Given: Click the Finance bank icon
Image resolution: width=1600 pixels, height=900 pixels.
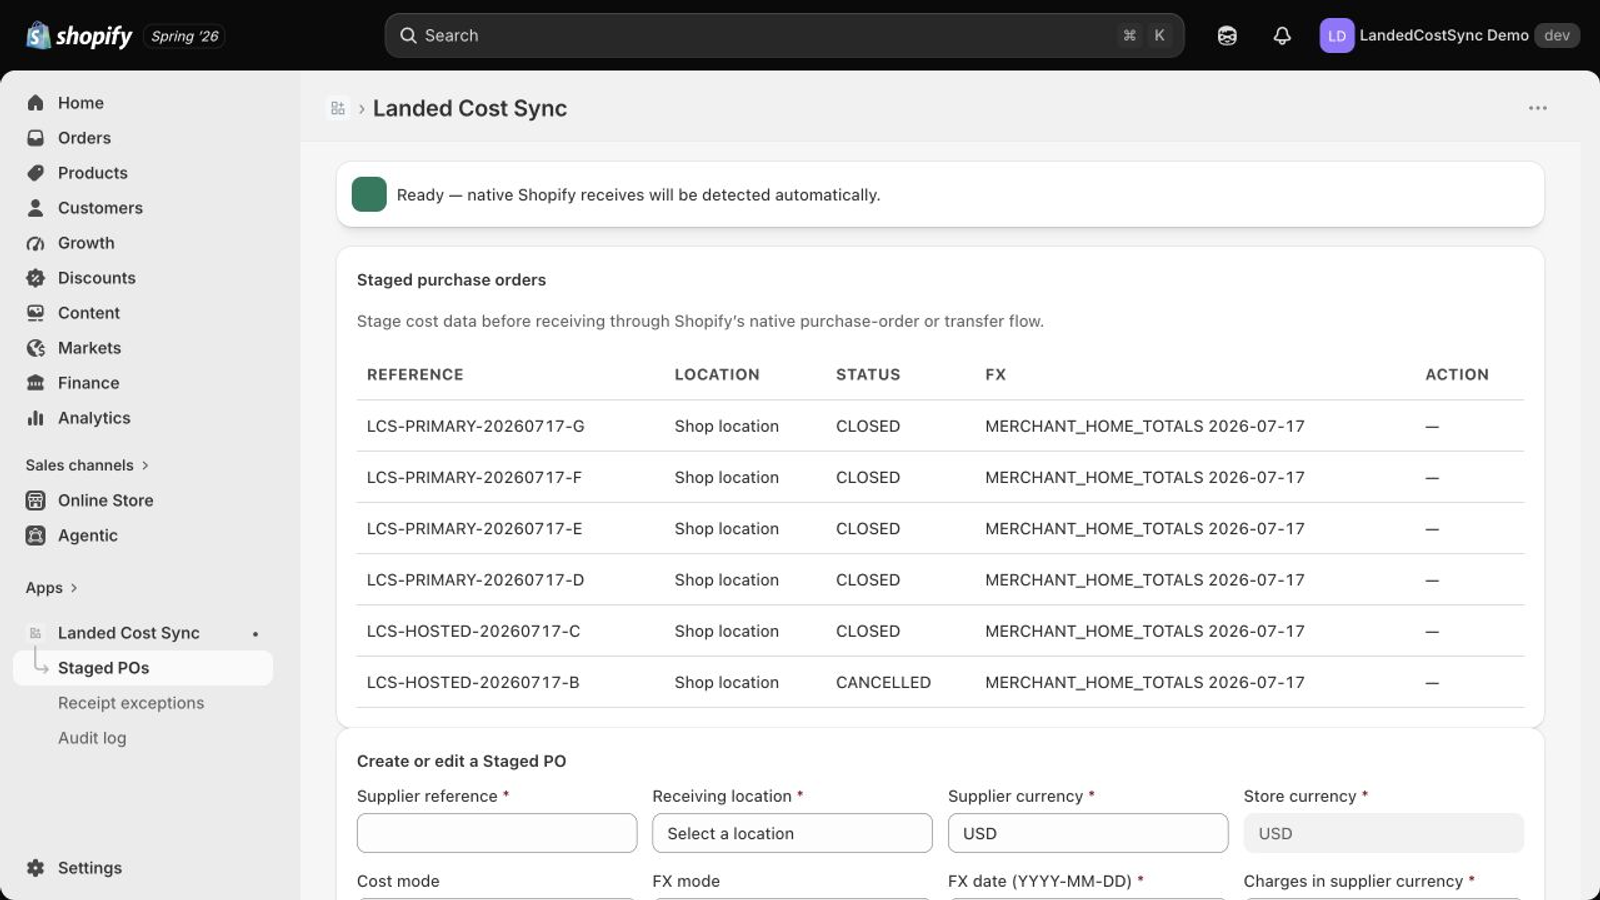Looking at the screenshot, I should pos(36,383).
